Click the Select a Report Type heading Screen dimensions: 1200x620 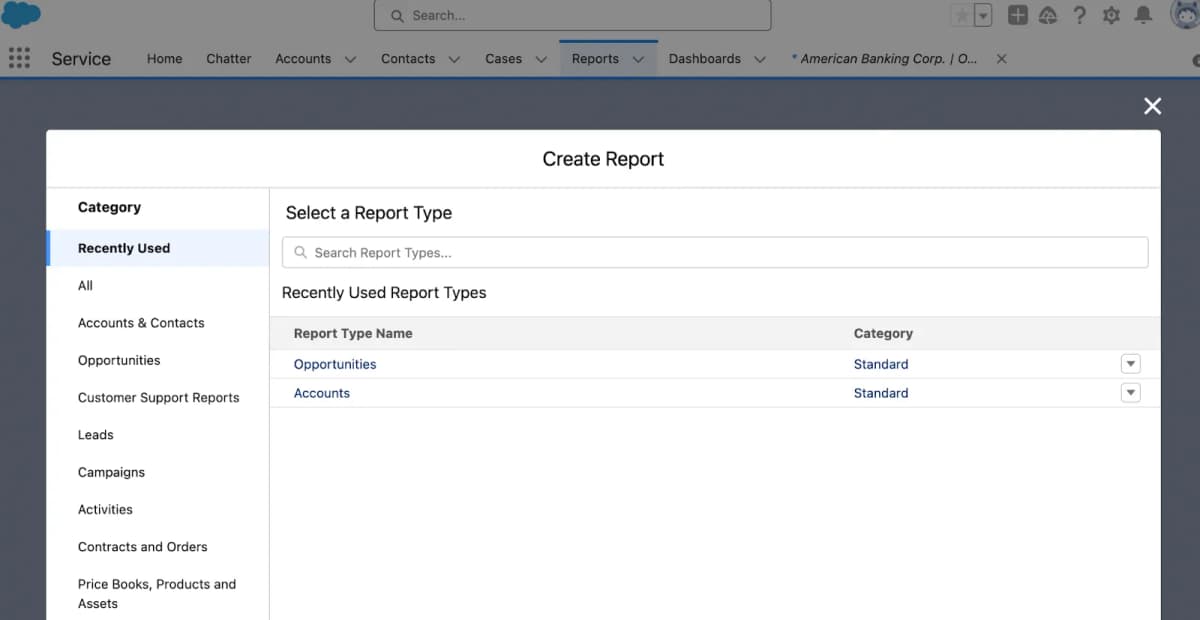369,213
